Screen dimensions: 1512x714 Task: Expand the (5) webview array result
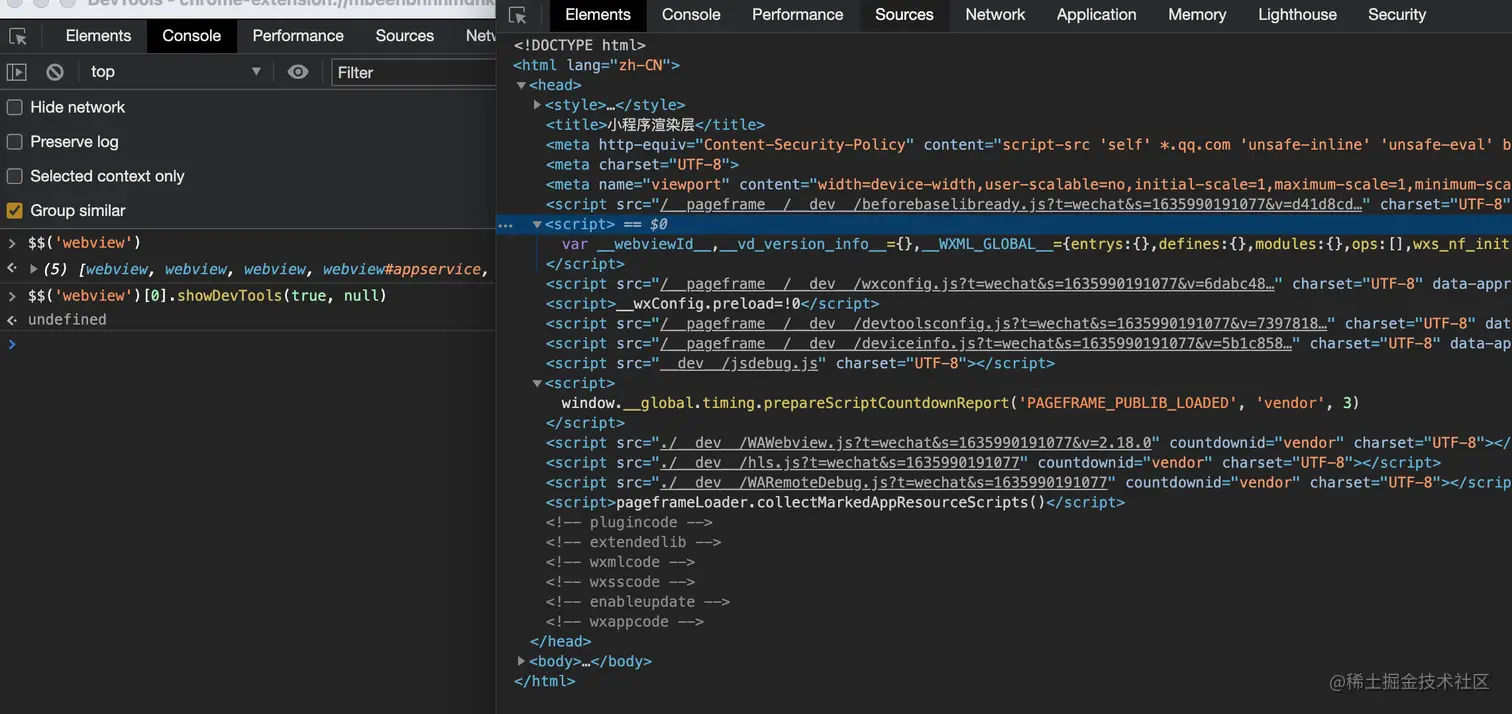pos(34,269)
